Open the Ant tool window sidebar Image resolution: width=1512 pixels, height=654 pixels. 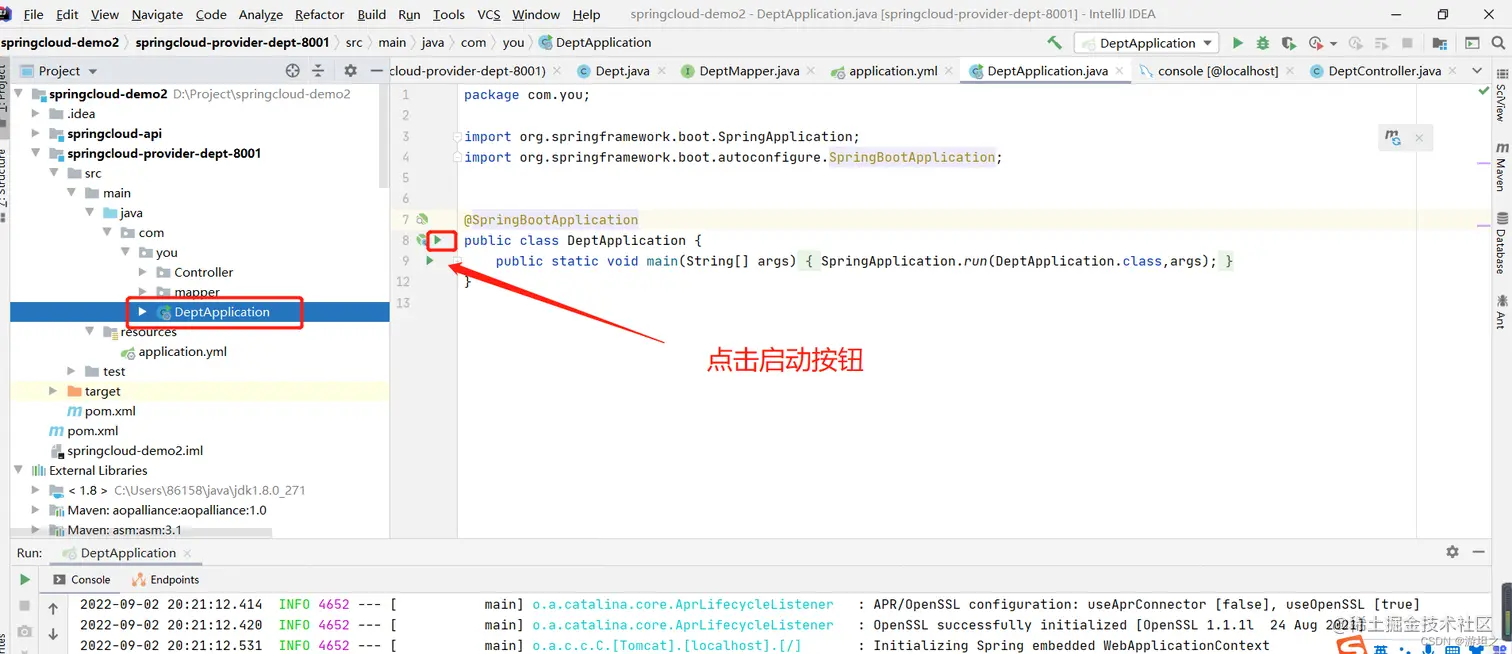[x=1501, y=311]
